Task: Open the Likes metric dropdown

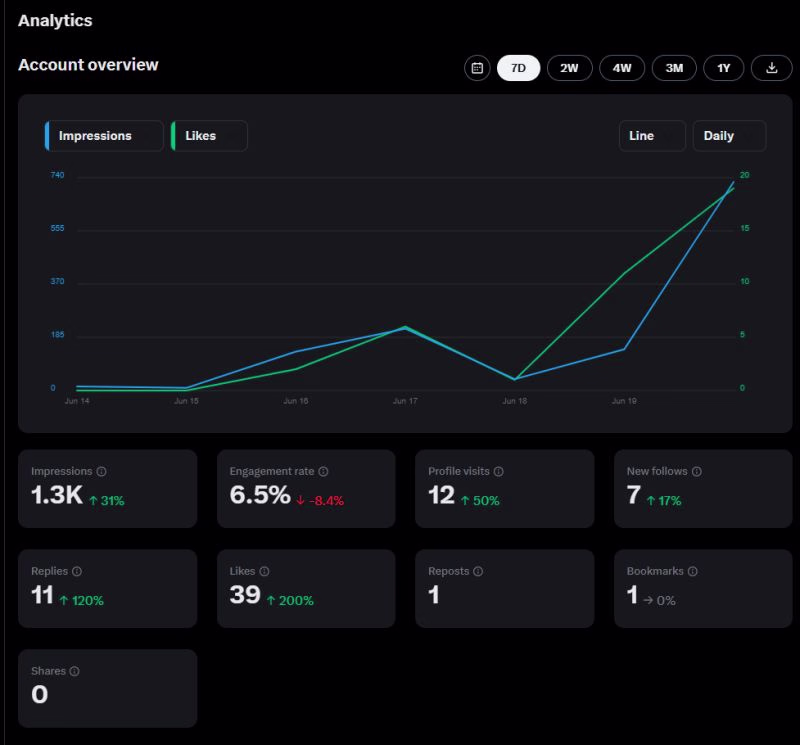Action: pos(209,136)
